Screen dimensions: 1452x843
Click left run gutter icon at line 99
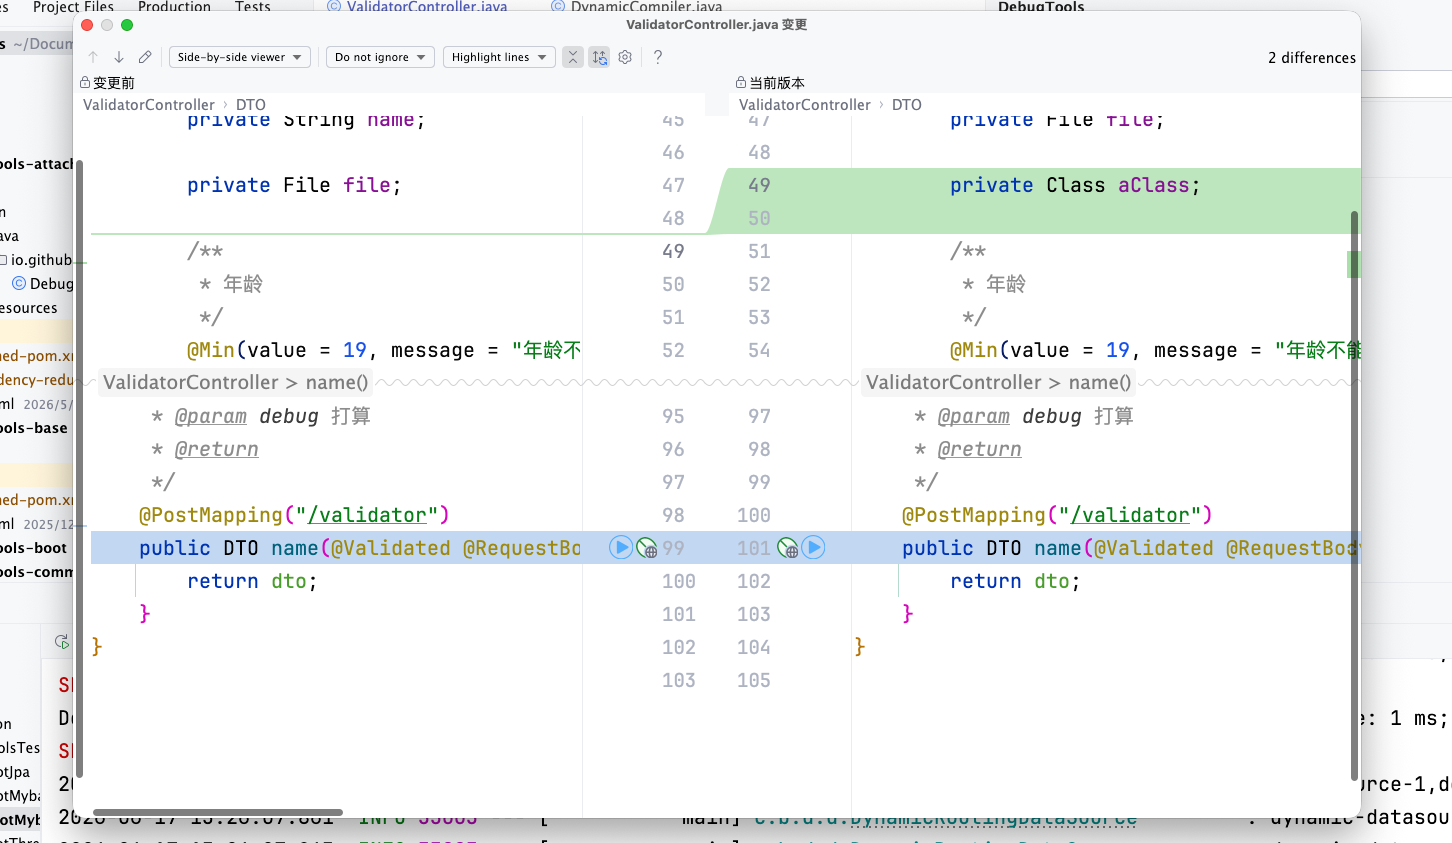coord(621,547)
